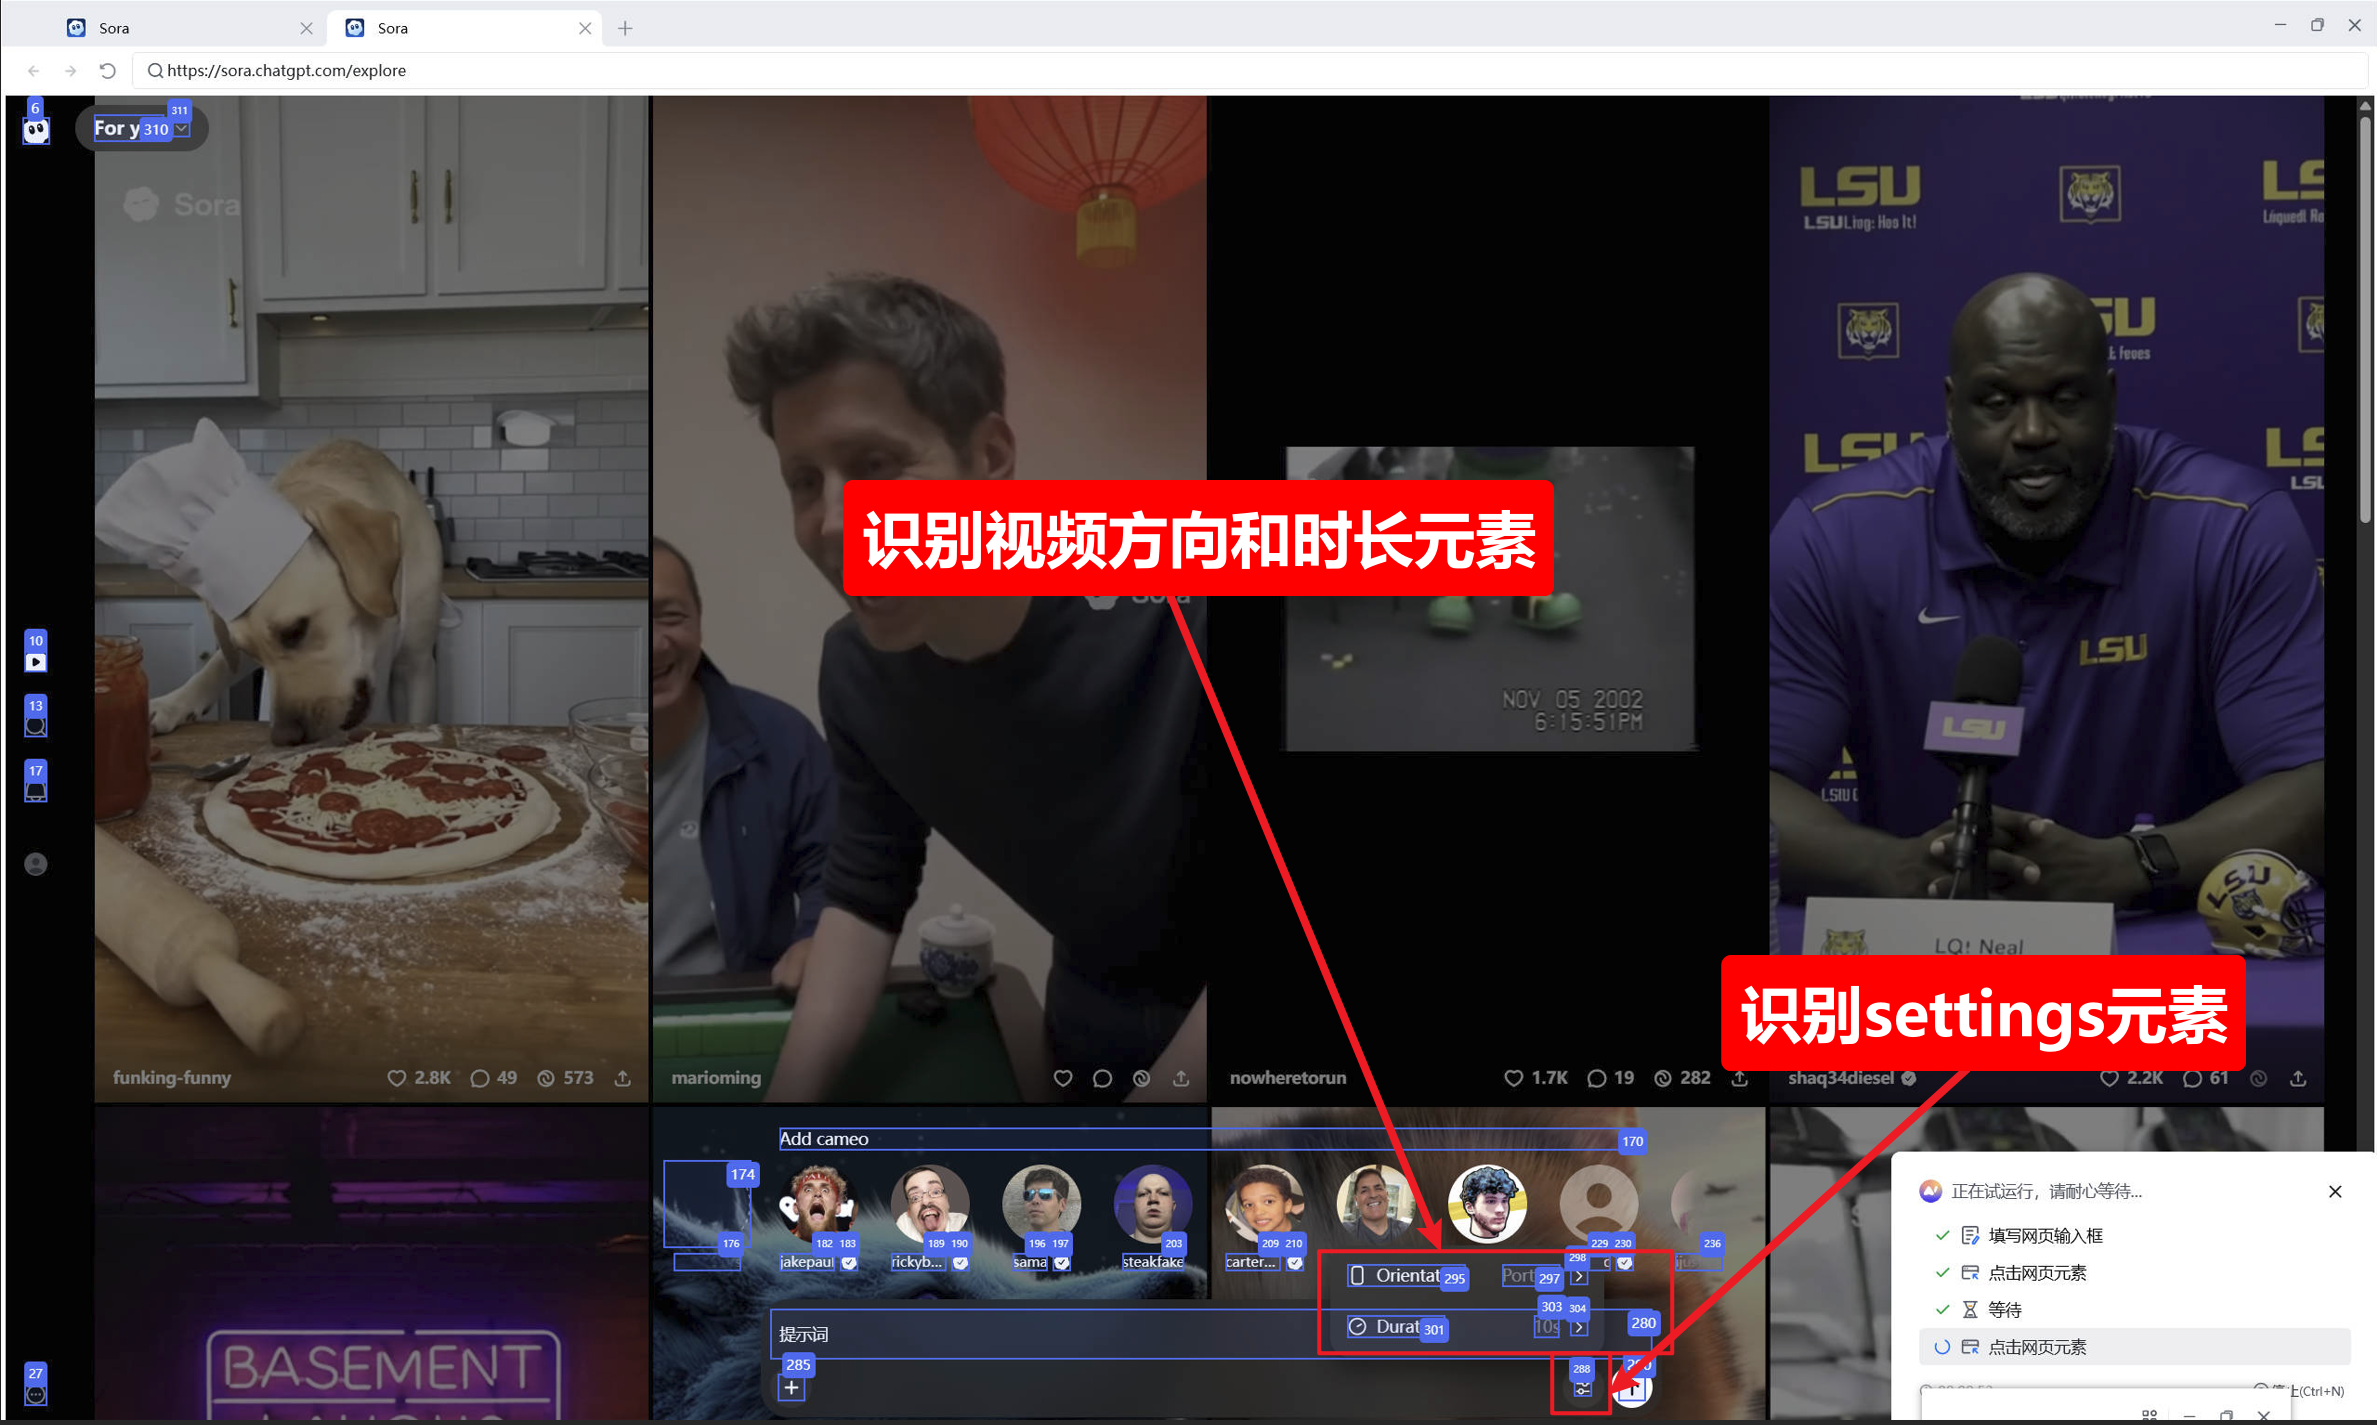Open the settings sliders icon in prompt bar
The width and height of the screenshot is (2377, 1425).
tap(1582, 1389)
